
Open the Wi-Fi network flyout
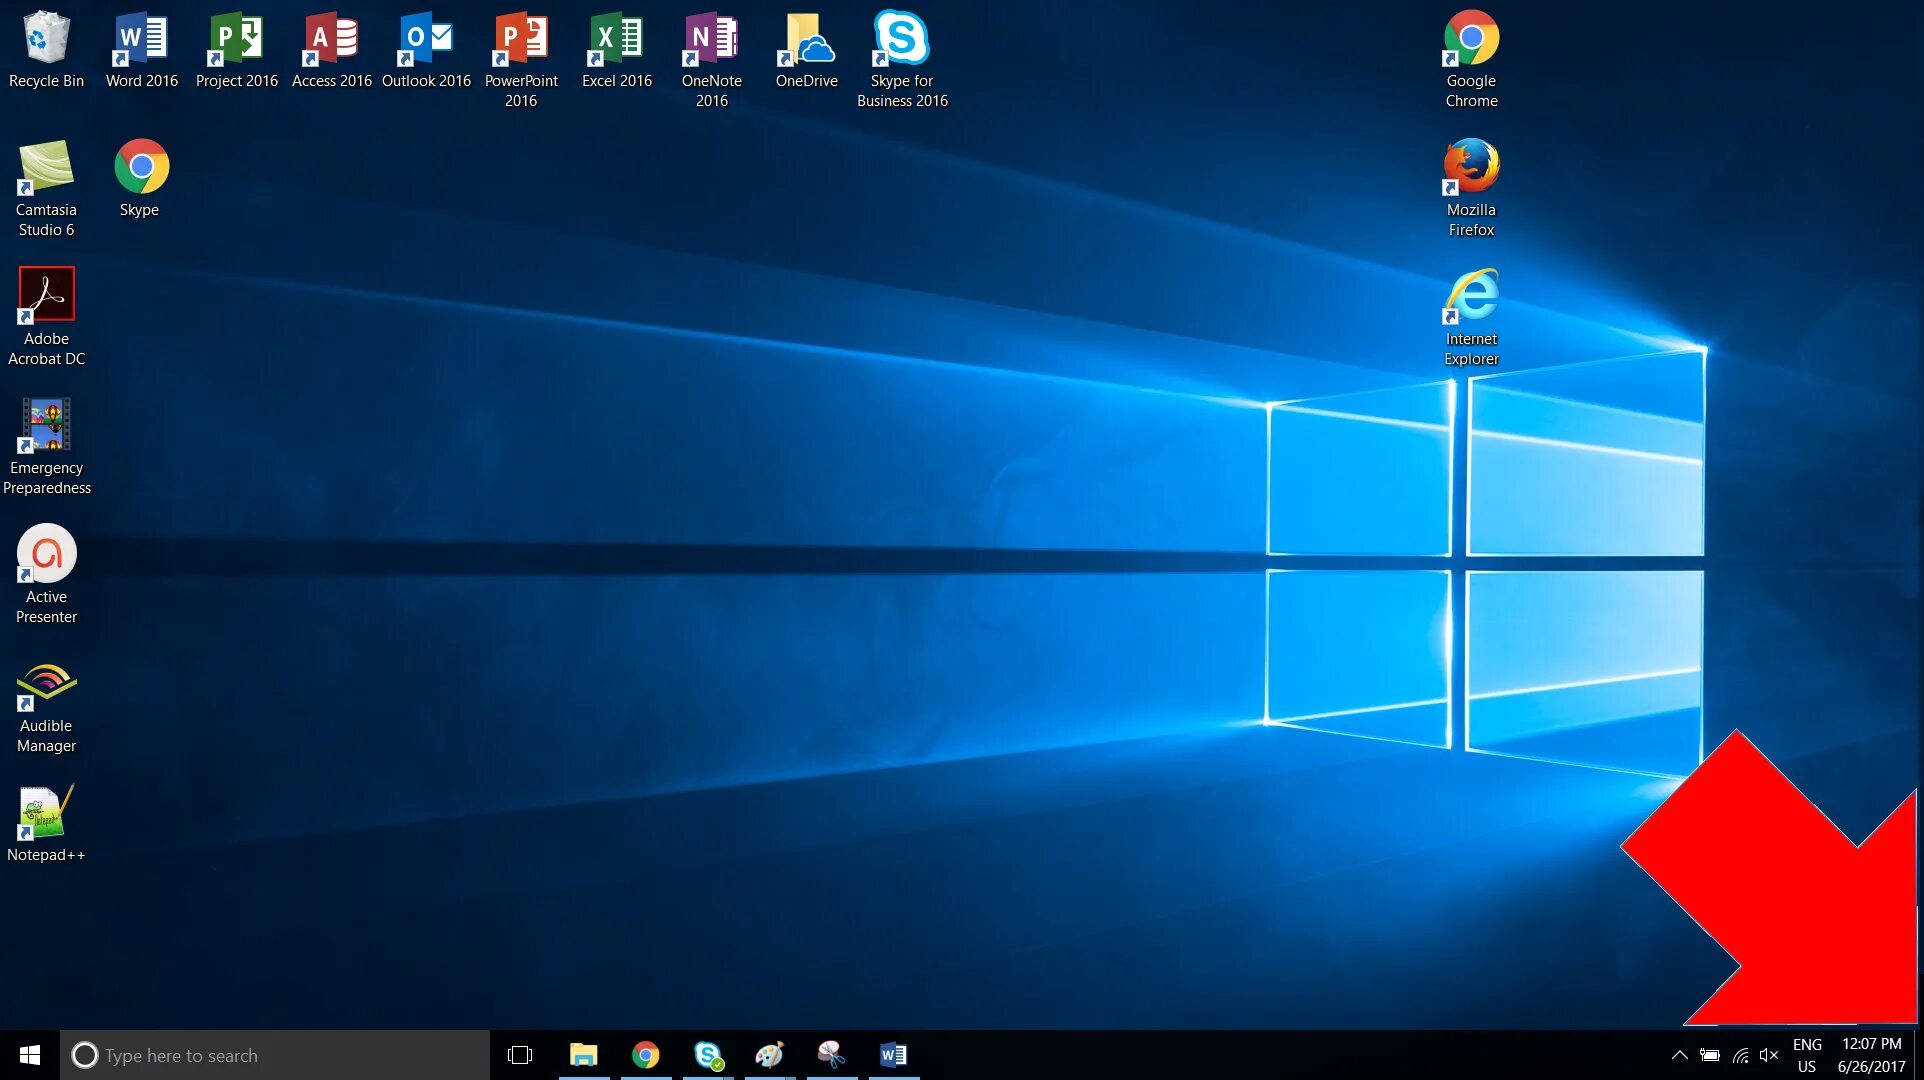[1740, 1055]
